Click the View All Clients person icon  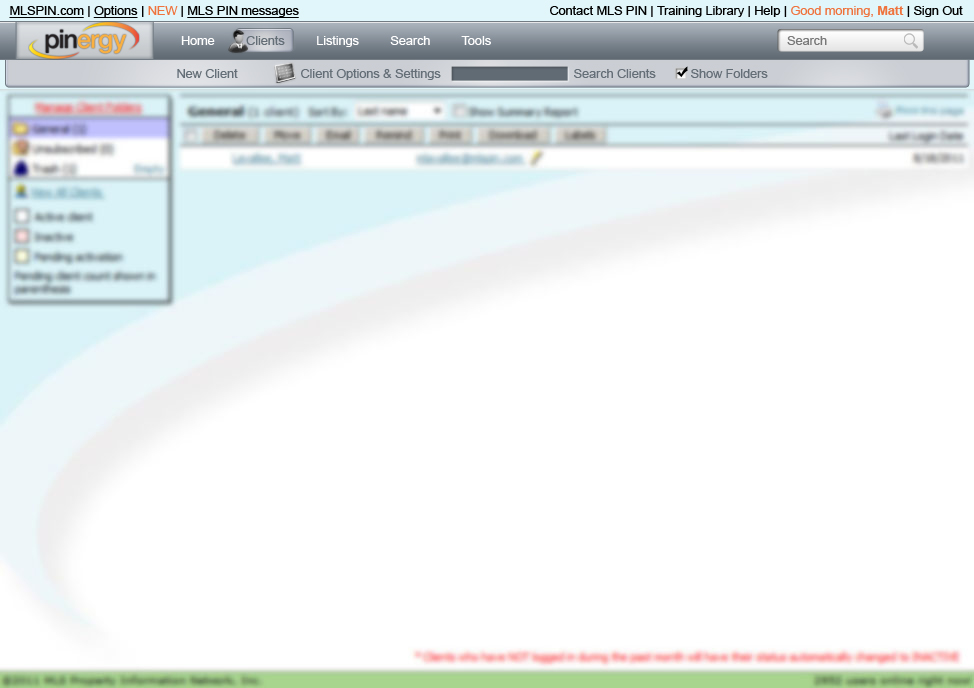pyautogui.click(x=21, y=192)
